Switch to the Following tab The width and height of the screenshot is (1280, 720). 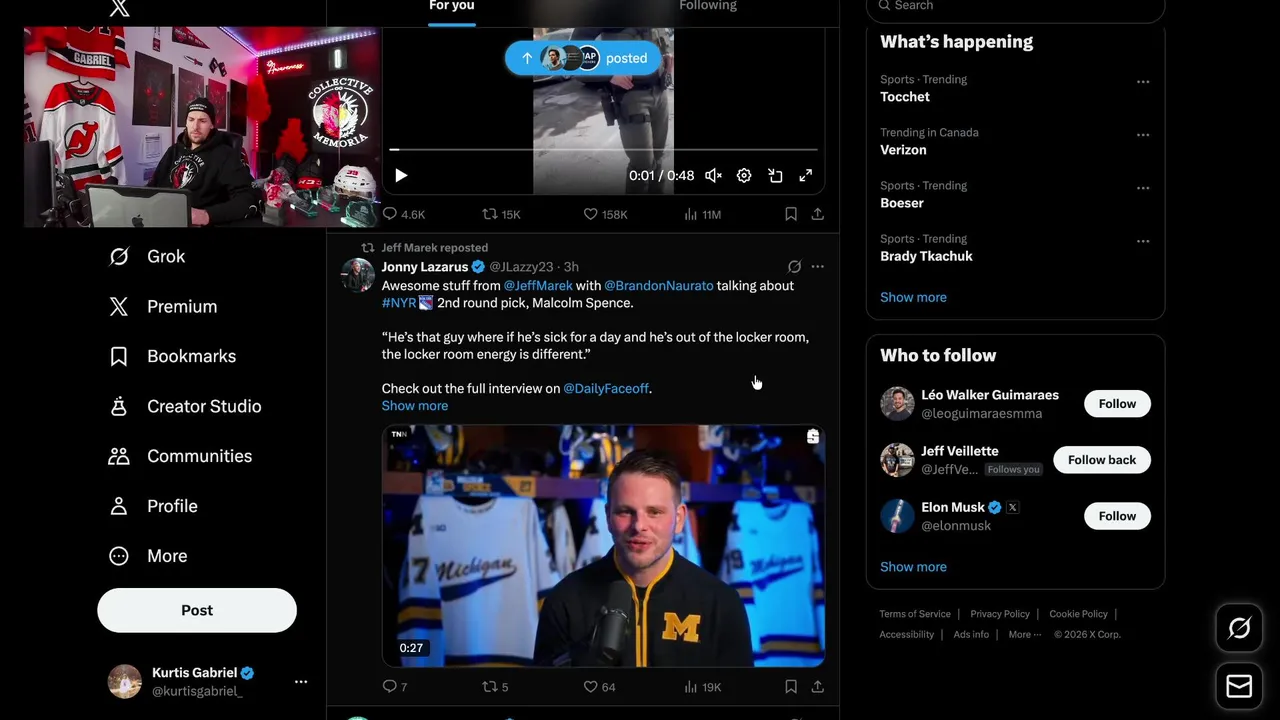click(x=708, y=8)
